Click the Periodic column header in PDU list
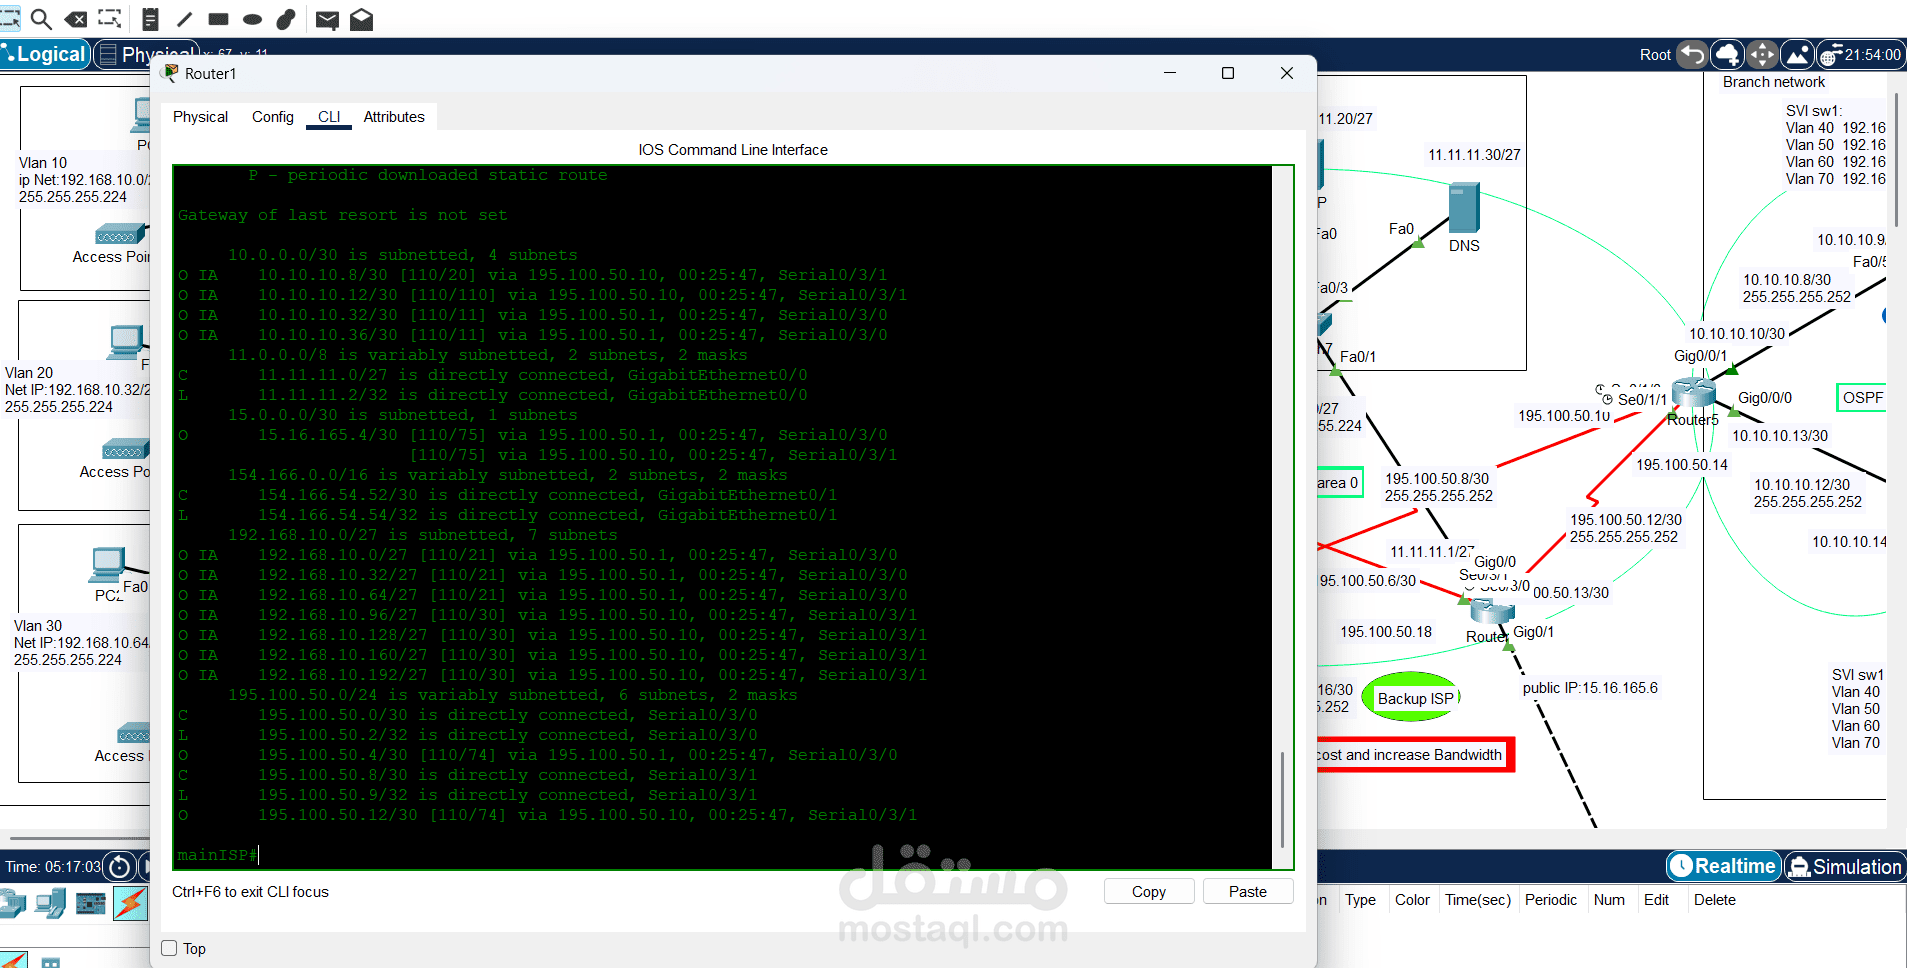This screenshot has width=1907, height=968. [x=1551, y=899]
